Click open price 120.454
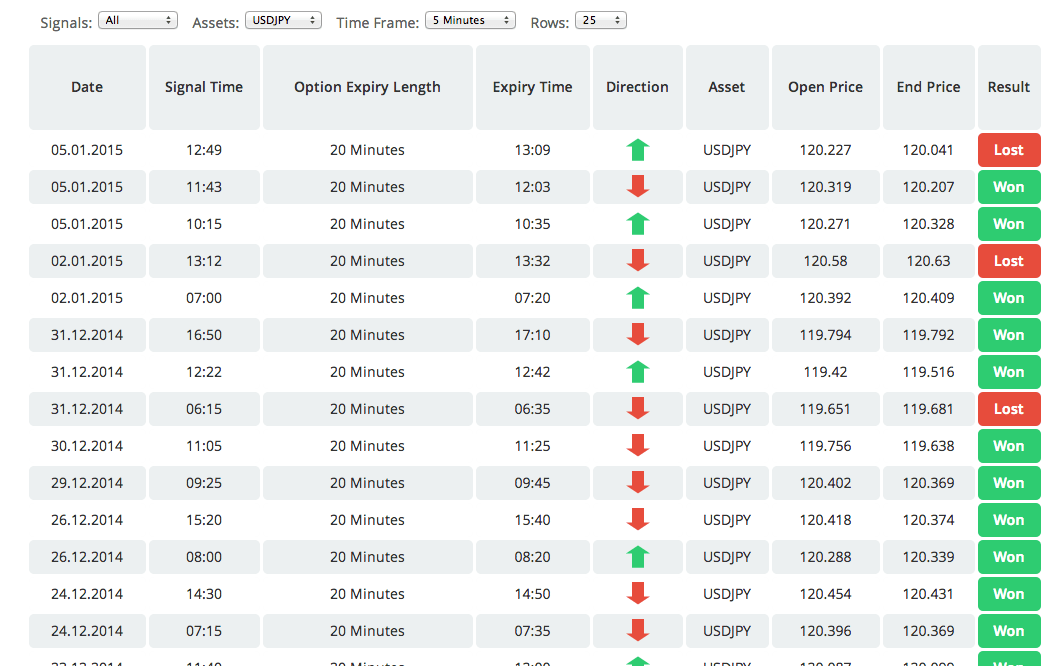 pos(825,594)
